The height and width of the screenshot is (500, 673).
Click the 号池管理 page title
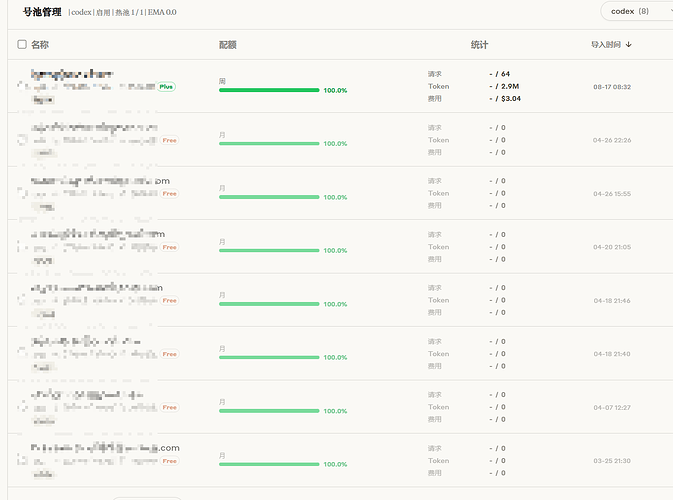(42, 12)
